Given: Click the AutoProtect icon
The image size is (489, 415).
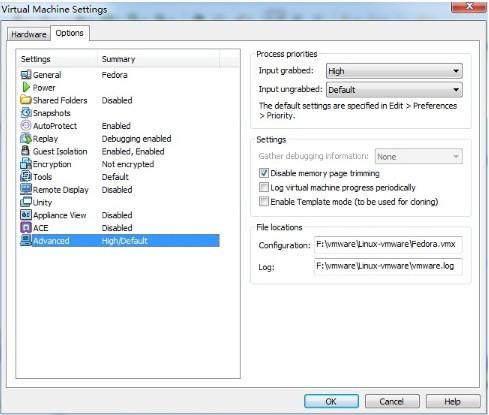Looking at the screenshot, I should tap(26, 126).
